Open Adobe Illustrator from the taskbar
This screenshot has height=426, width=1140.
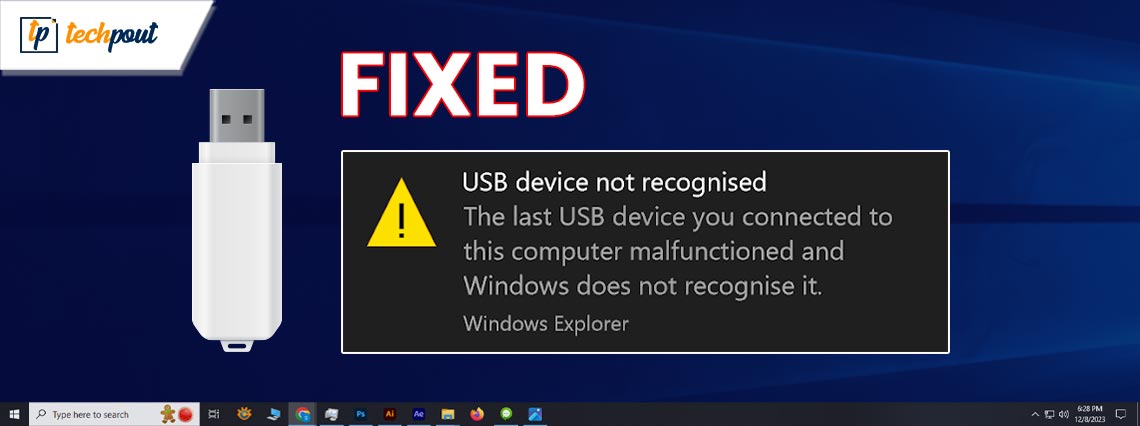[x=390, y=414]
